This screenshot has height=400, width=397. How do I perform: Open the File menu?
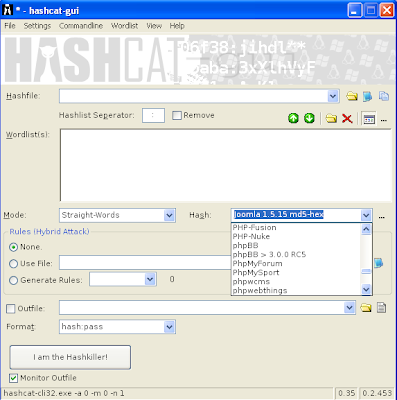point(10,26)
